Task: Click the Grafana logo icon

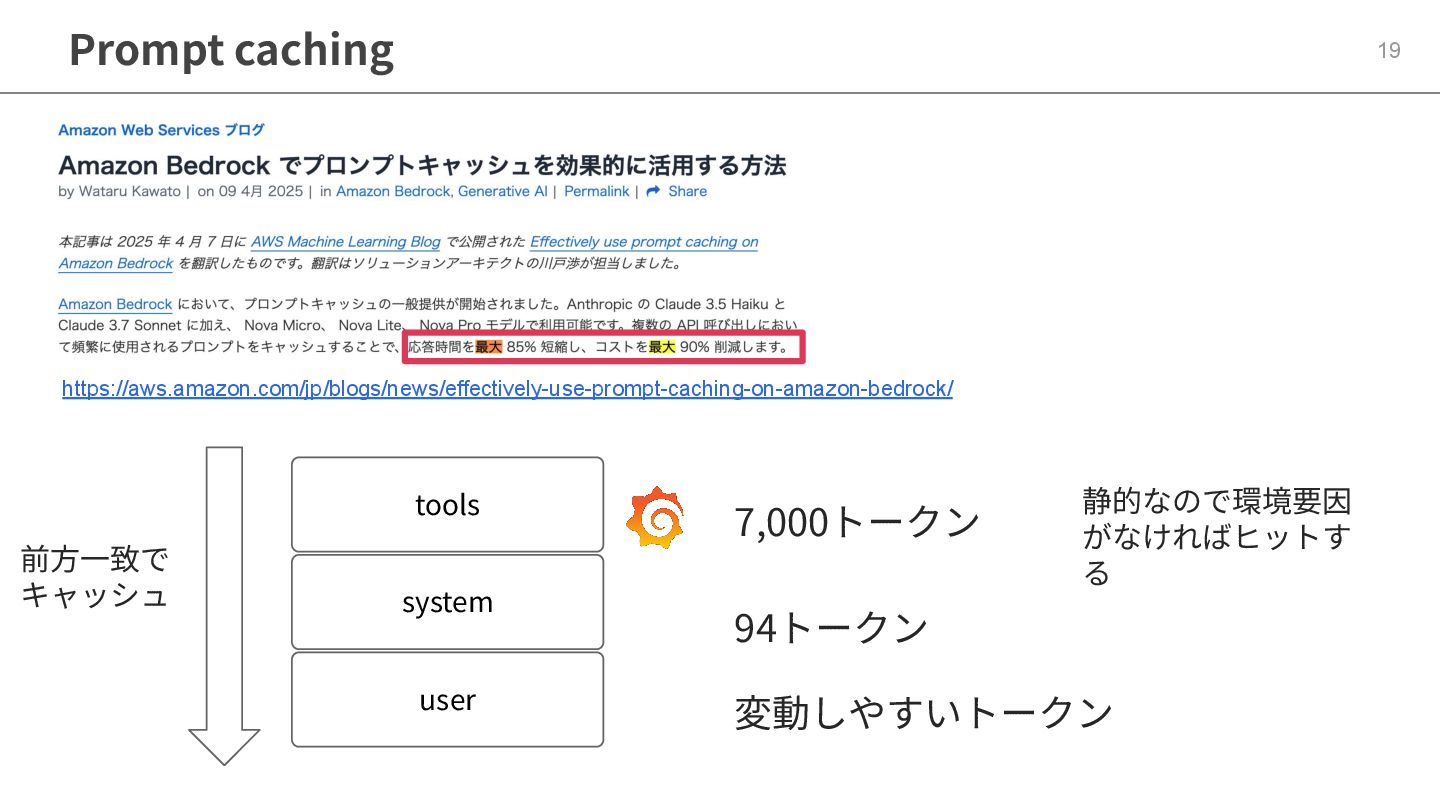Action: point(655,518)
